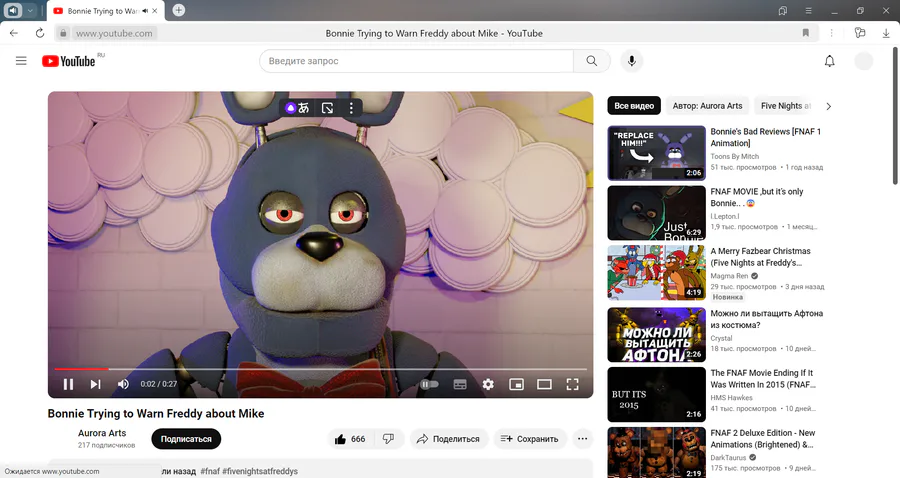Open the notifications bell
900x478 pixels.
[x=829, y=61]
